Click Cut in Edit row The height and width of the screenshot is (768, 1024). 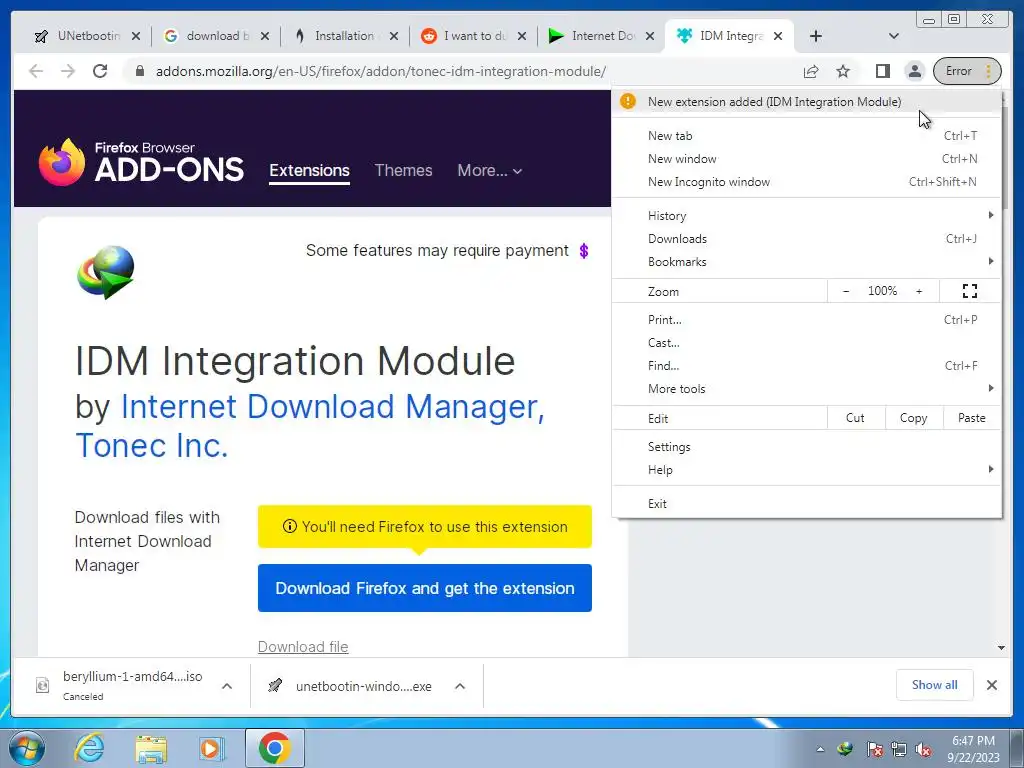click(856, 418)
